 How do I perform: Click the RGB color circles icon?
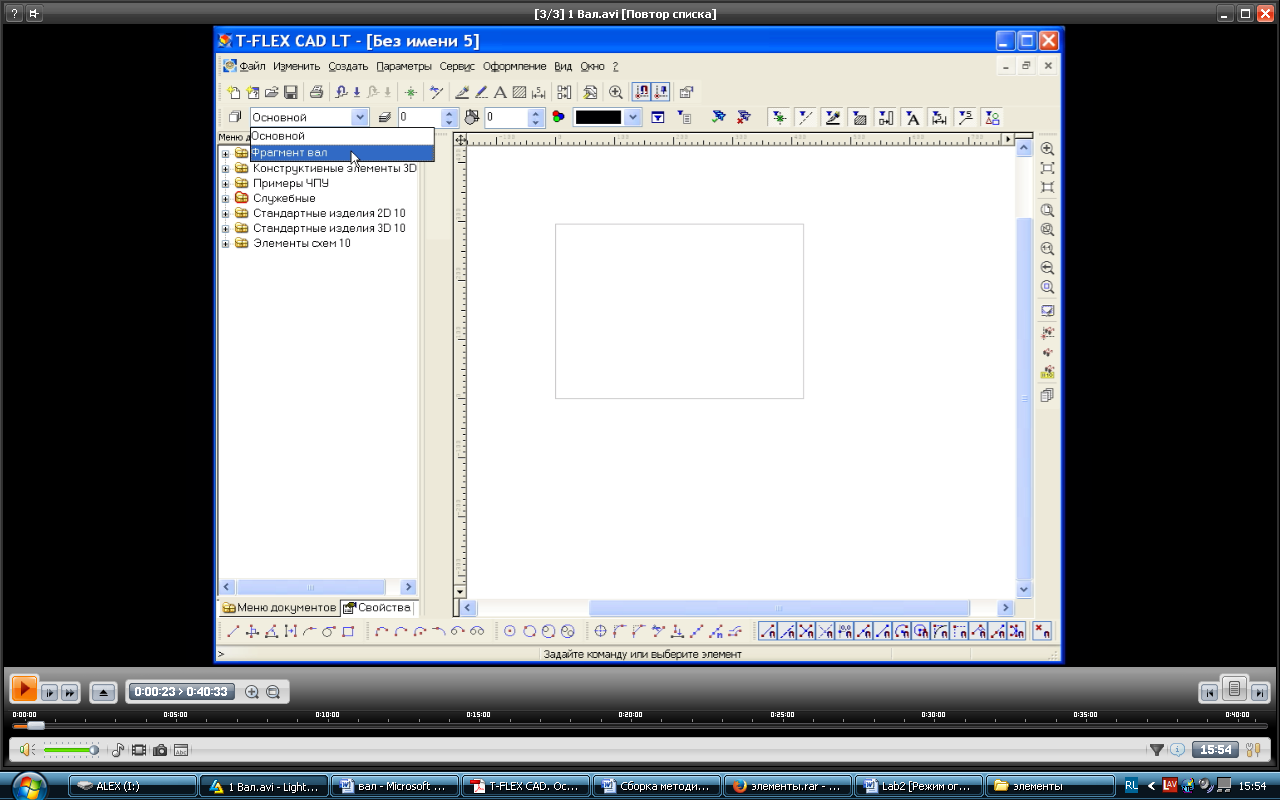[x=558, y=117]
